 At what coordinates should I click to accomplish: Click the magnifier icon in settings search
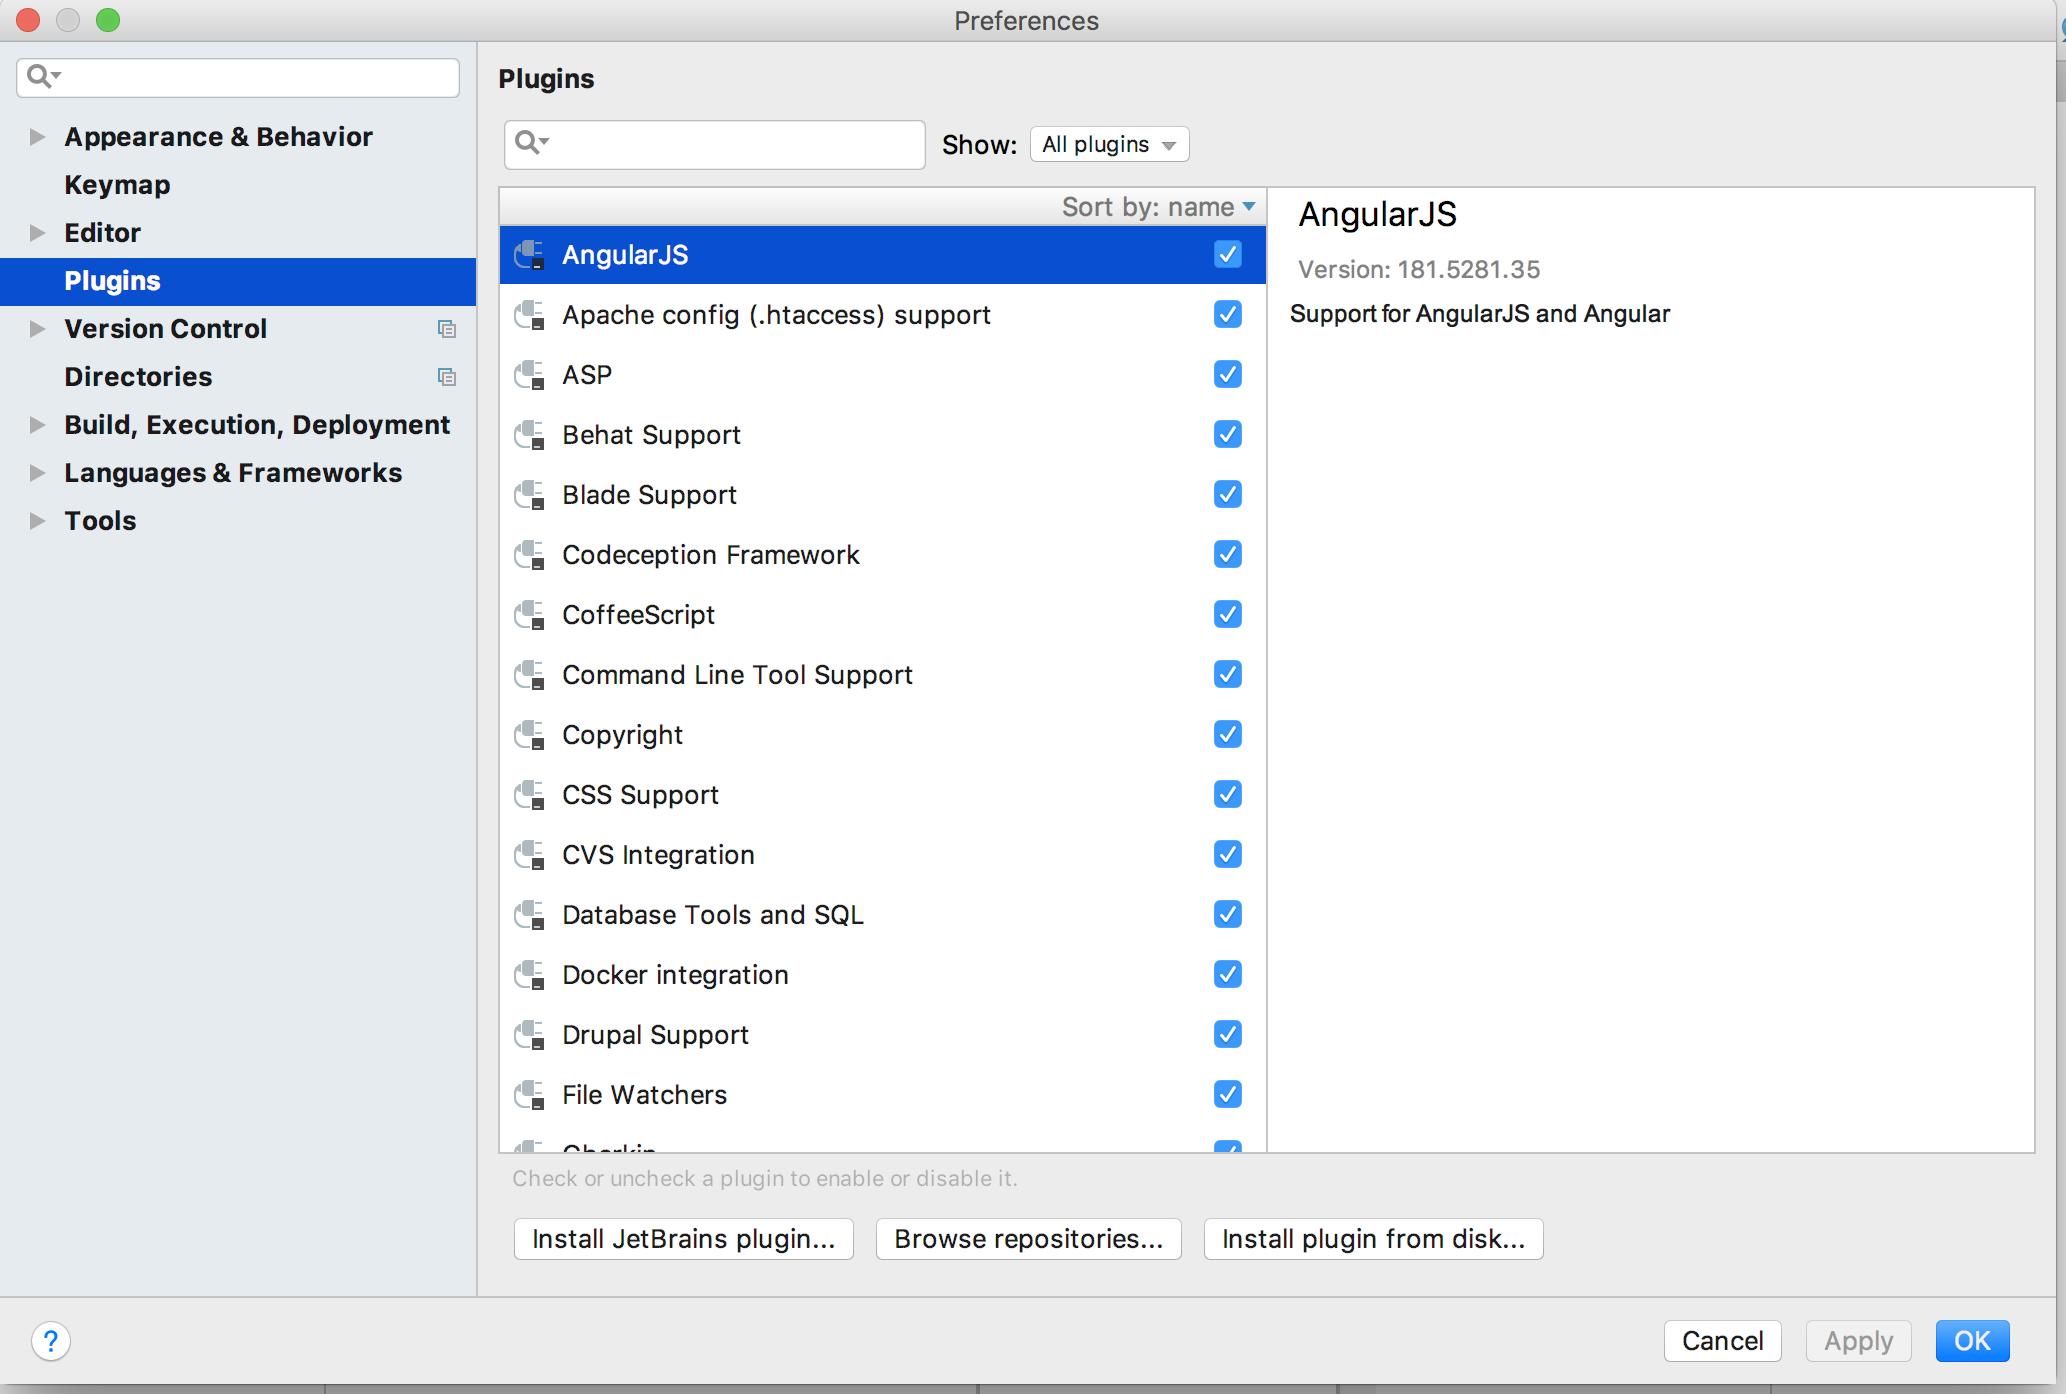tap(43, 76)
